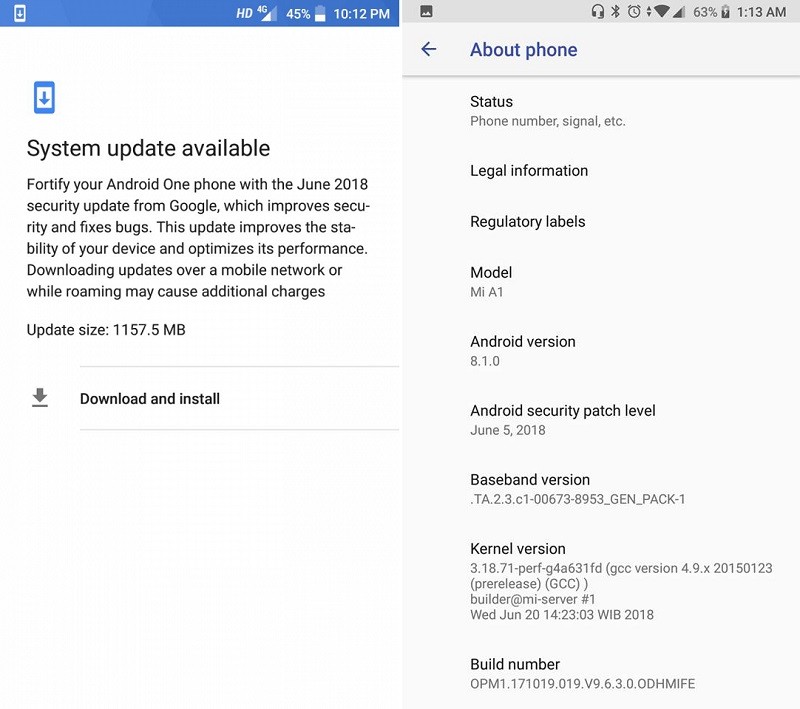Open Regulatory labels
Screen dimensions: 800x709
coord(601,221)
